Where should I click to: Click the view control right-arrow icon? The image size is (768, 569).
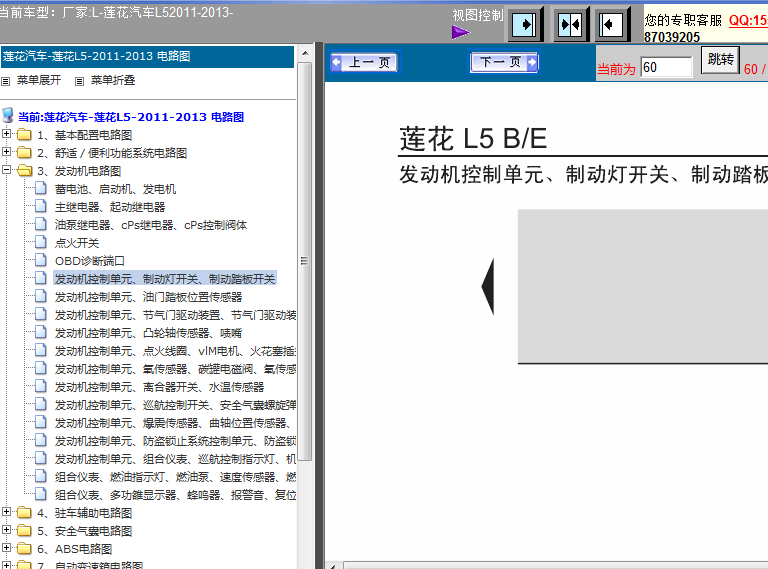[525, 24]
